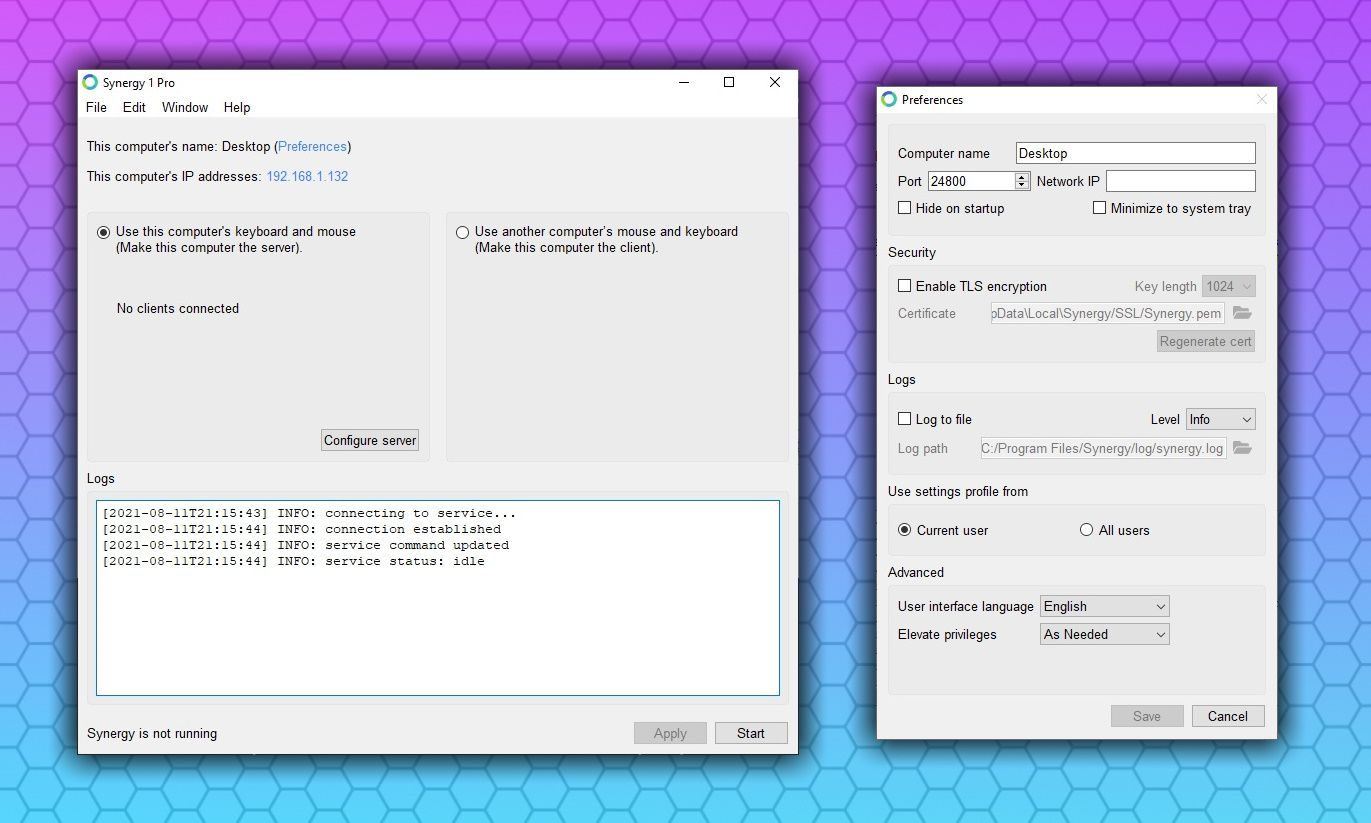
Task: Click the 192.168.1.132 IP address link
Action: point(307,176)
